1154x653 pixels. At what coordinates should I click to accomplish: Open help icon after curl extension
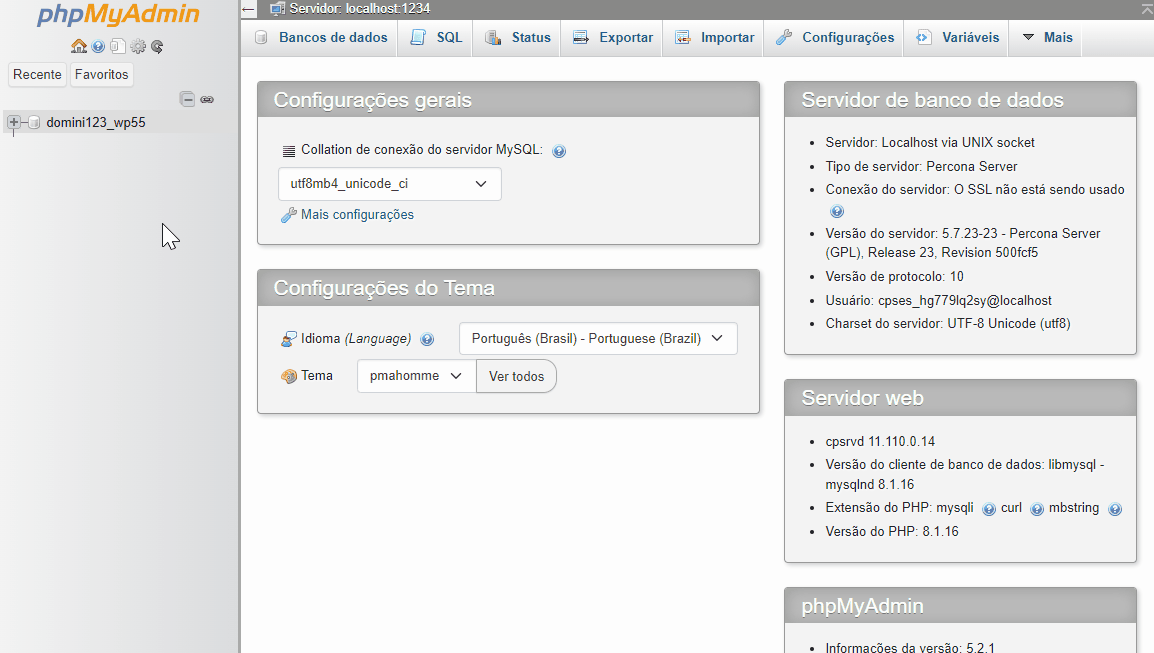pyautogui.click(x=1037, y=509)
